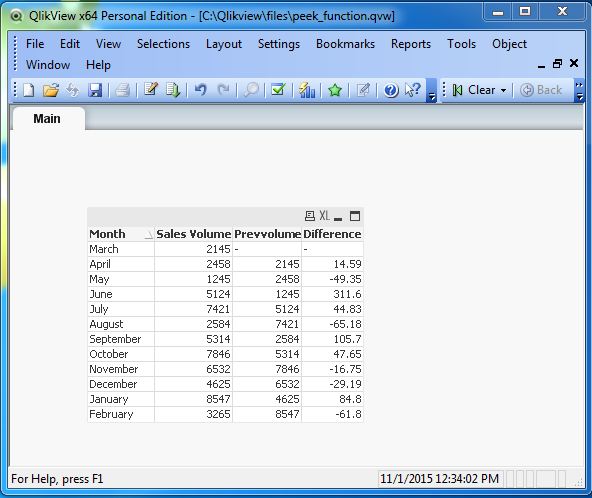Click the Difference column header

click(x=332, y=234)
